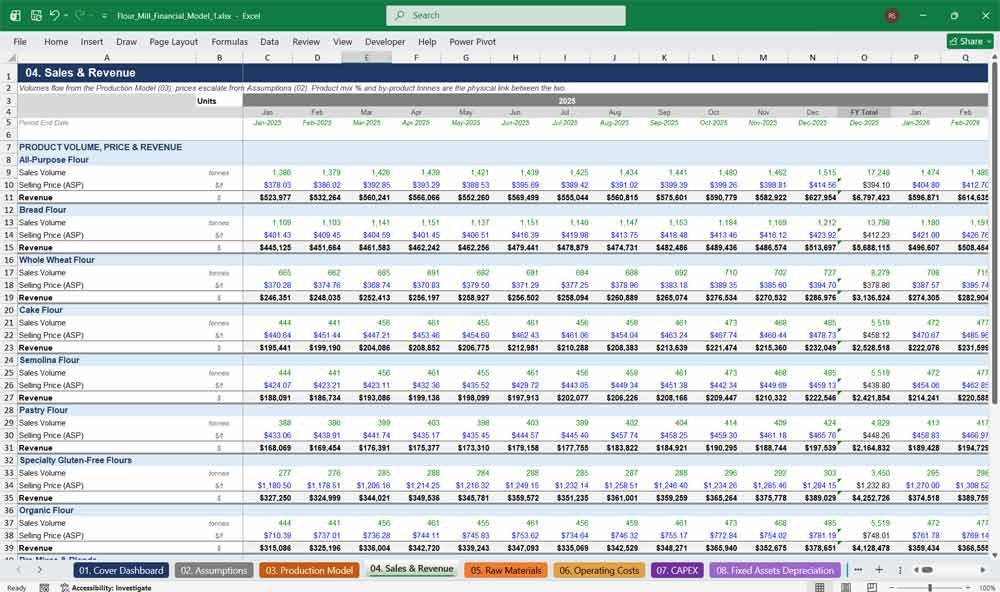This screenshot has width=1000, height=592.
Task: Open the Power Pivot tab
Action: tap(473, 41)
